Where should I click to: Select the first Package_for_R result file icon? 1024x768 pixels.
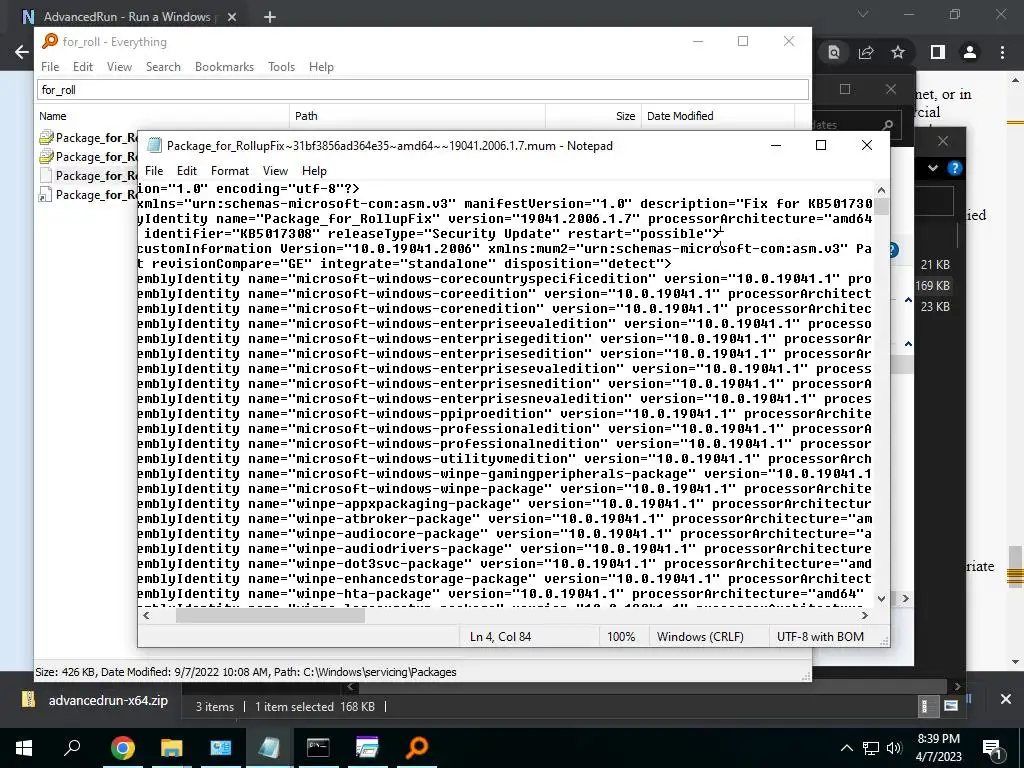46,137
